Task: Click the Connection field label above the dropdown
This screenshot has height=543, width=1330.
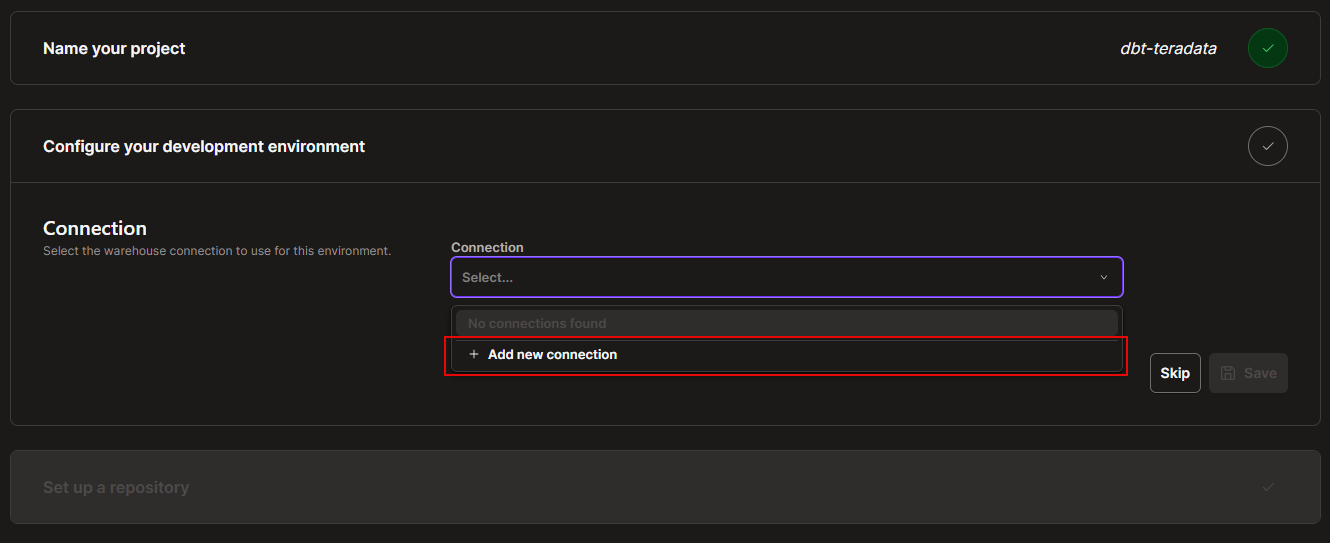Action: coord(487,247)
